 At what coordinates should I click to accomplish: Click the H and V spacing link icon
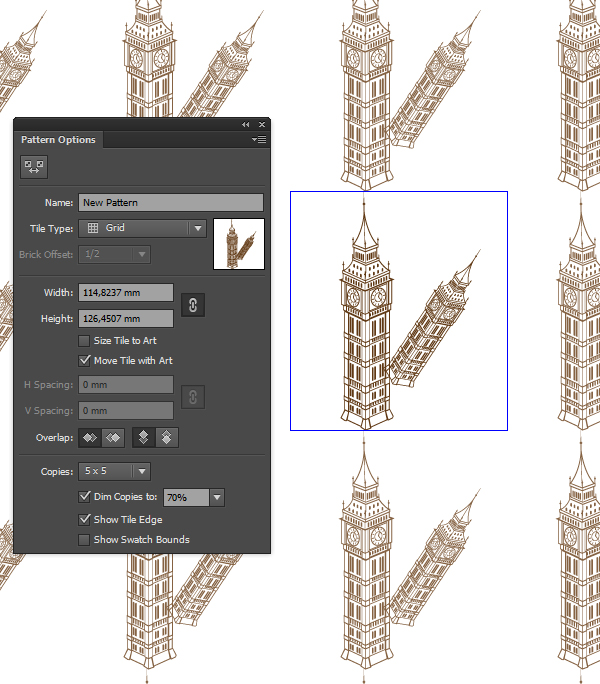point(193,397)
